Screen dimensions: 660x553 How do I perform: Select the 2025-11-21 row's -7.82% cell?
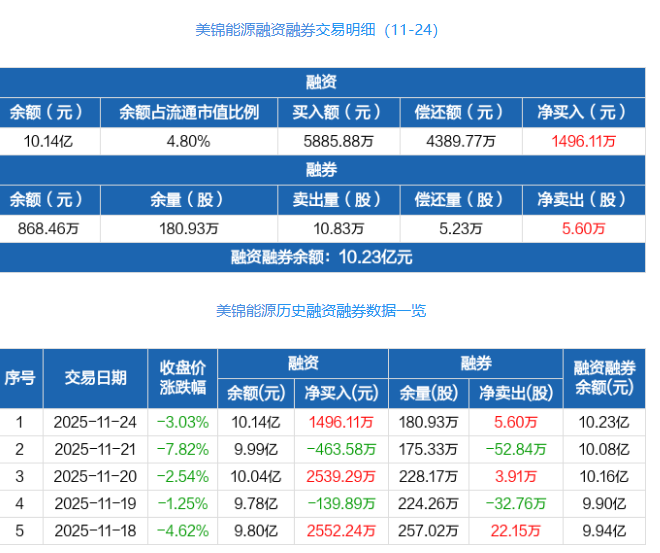183,449
